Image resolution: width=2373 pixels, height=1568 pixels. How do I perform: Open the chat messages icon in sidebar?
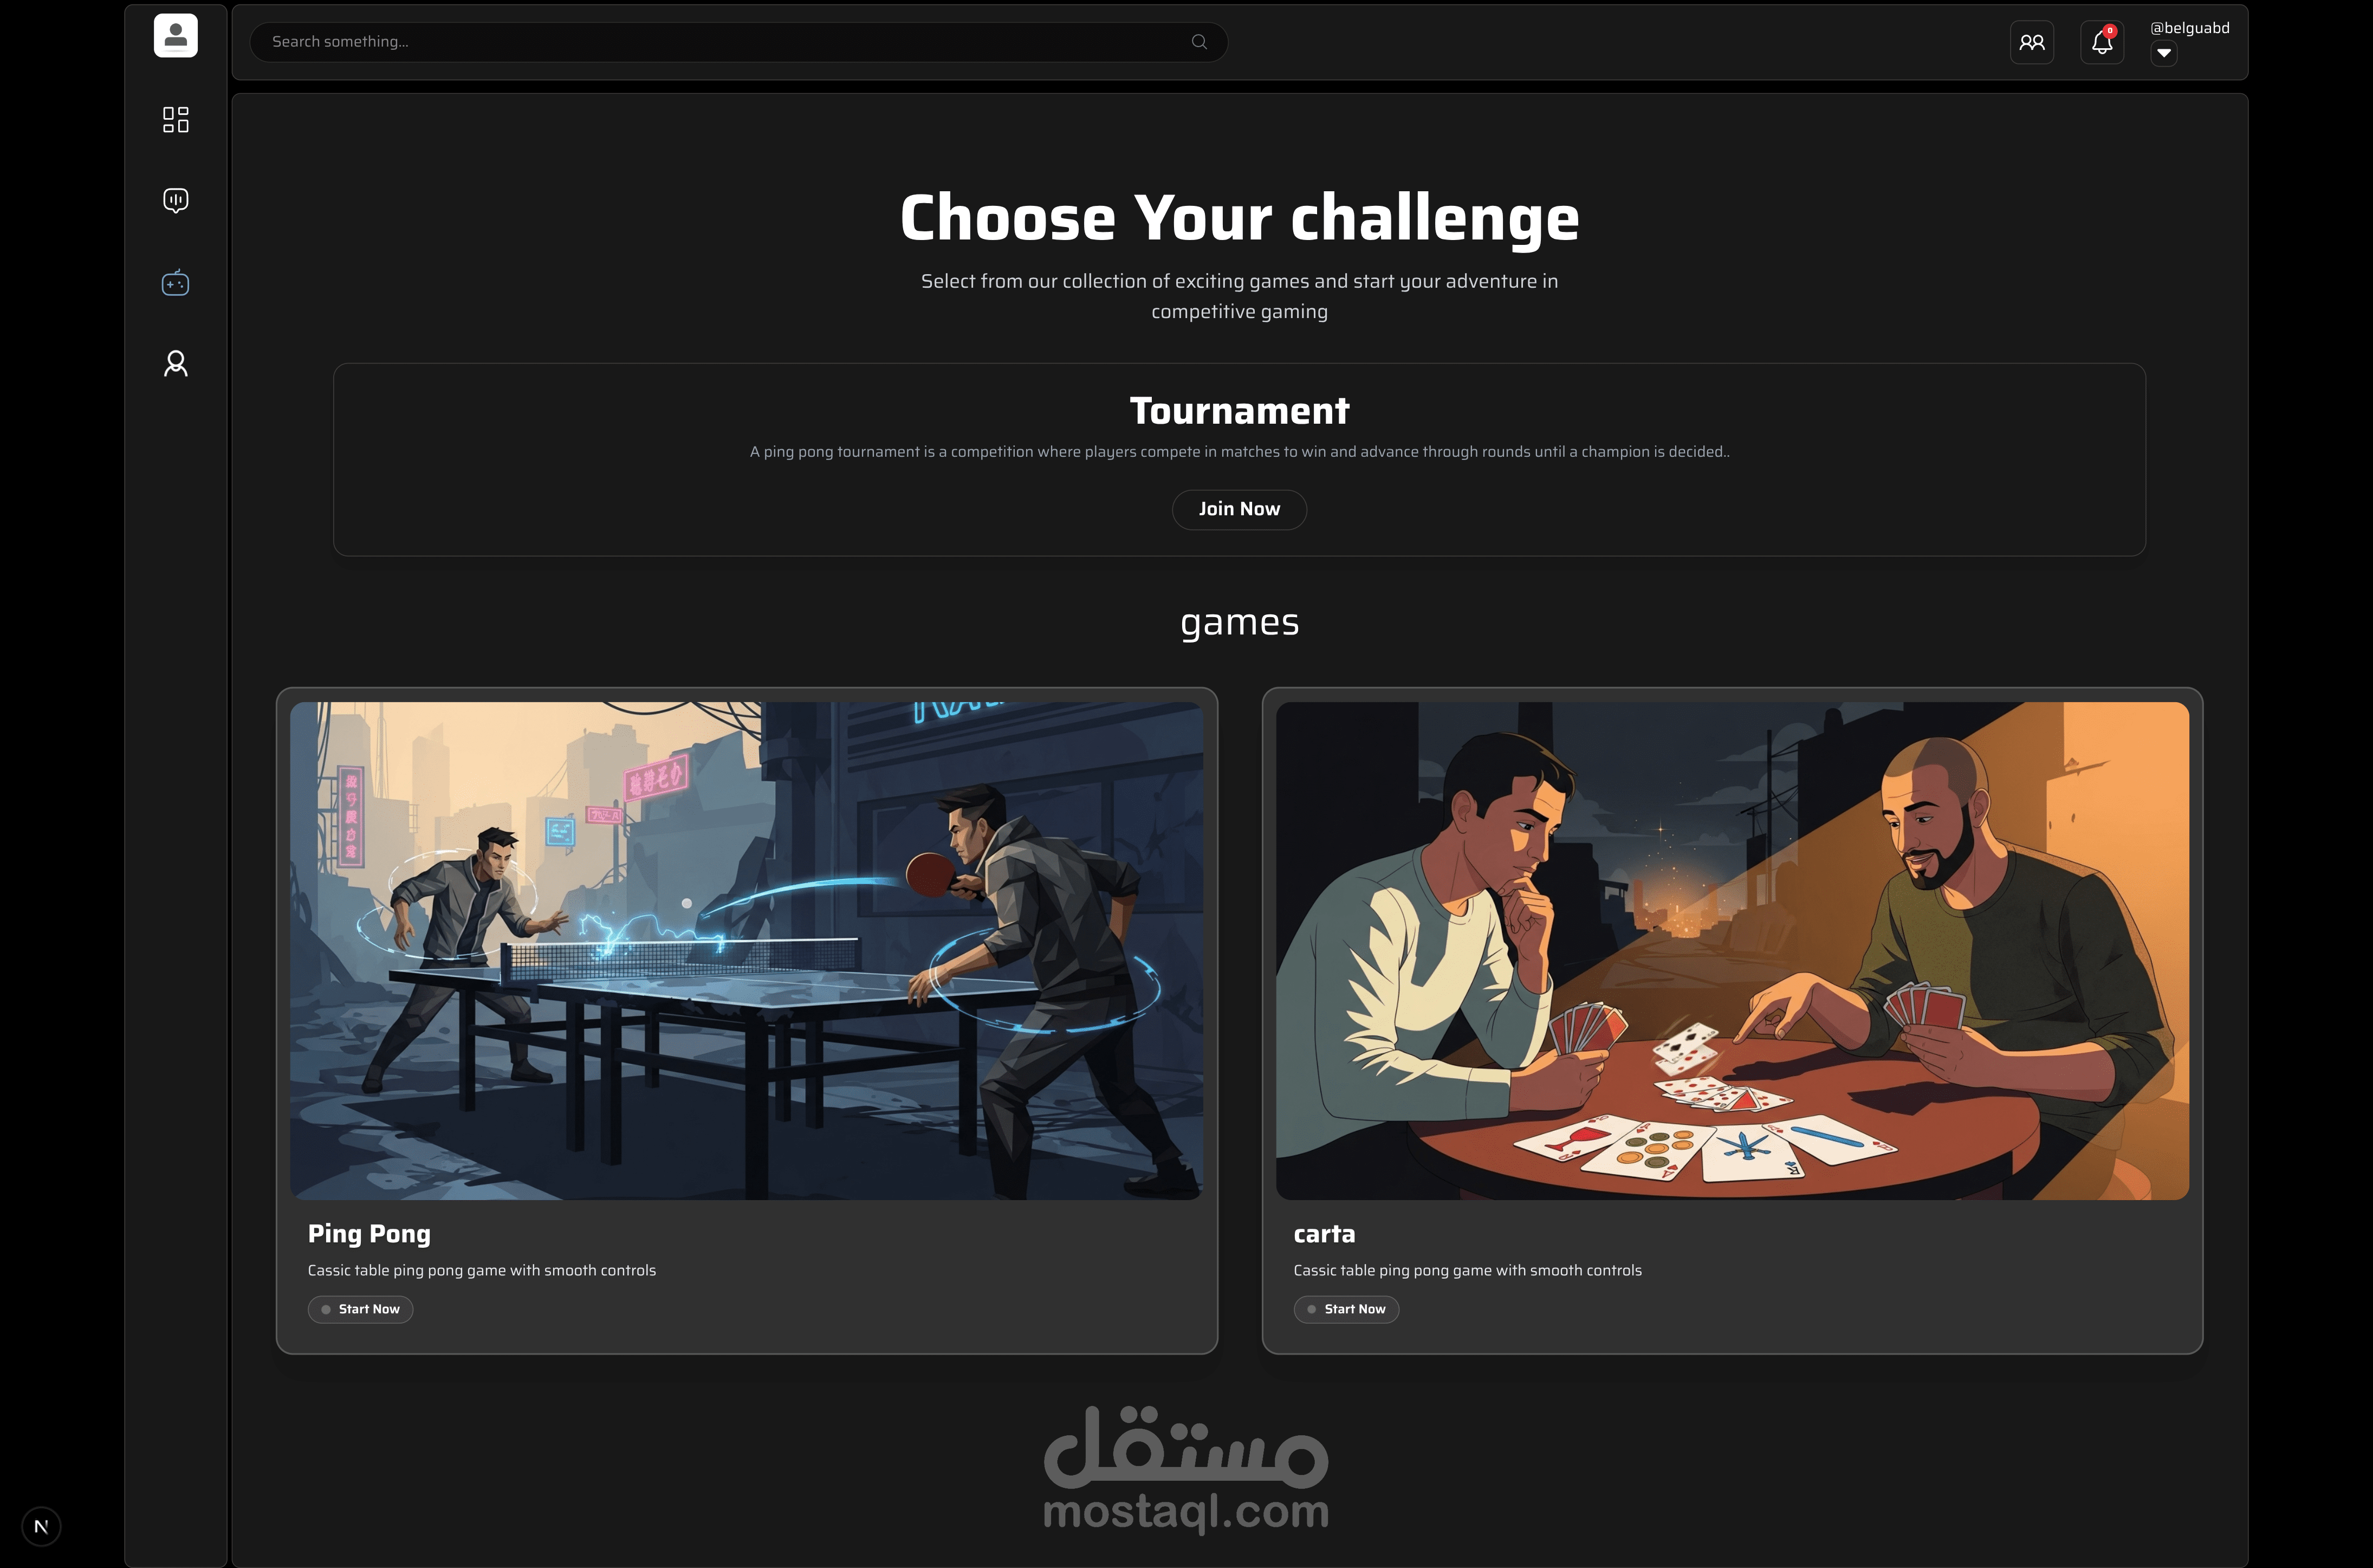175,200
